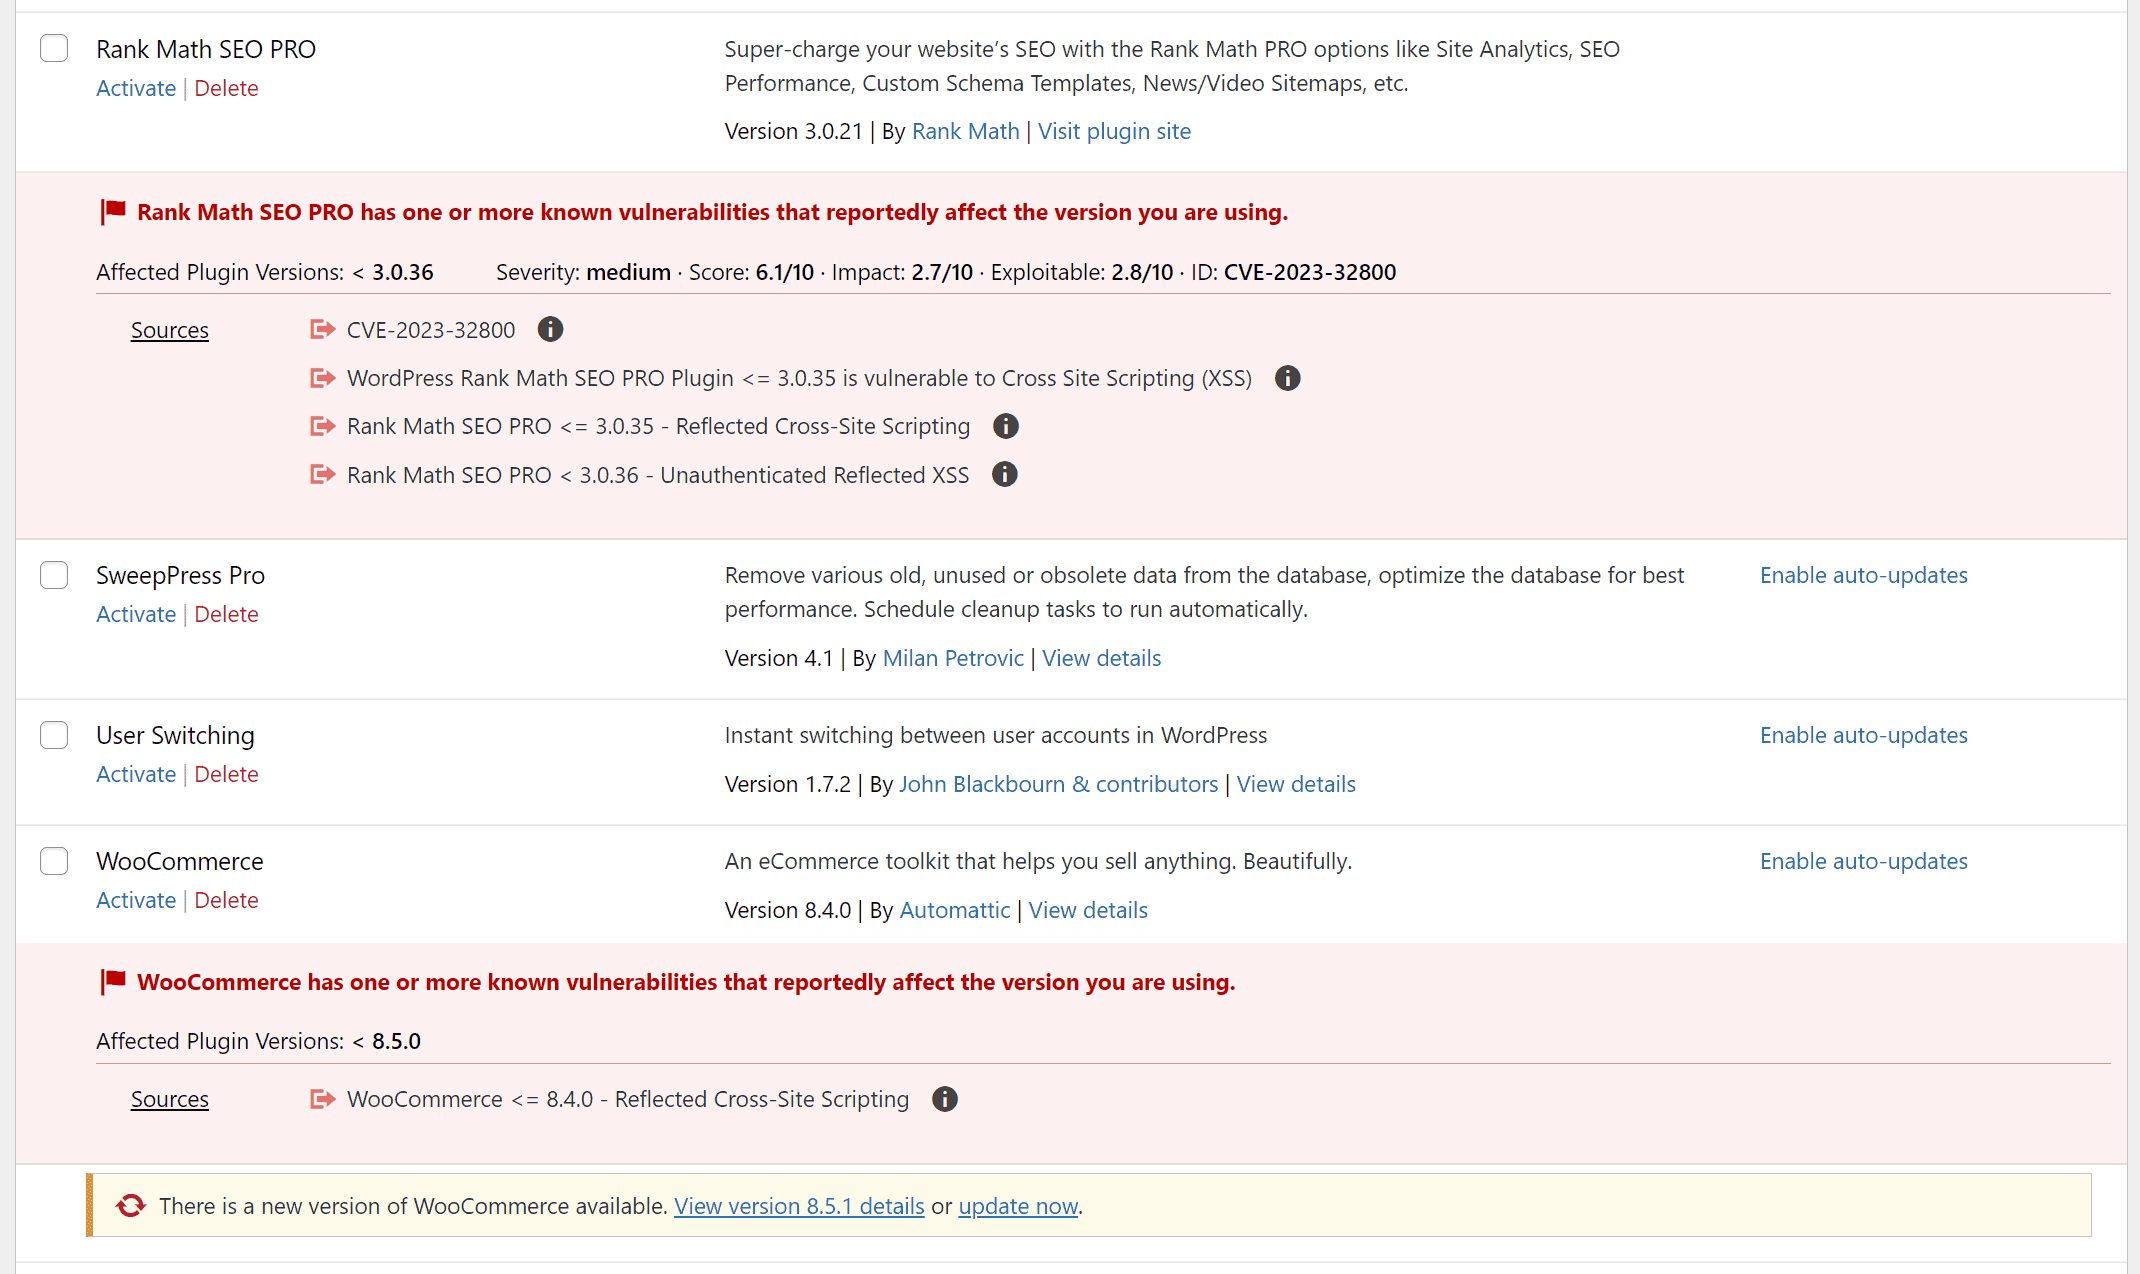Click info icon beside Unauthenticated Reflected XSS
The height and width of the screenshot is (1274, 2140).
click(x=1005, y=474)
